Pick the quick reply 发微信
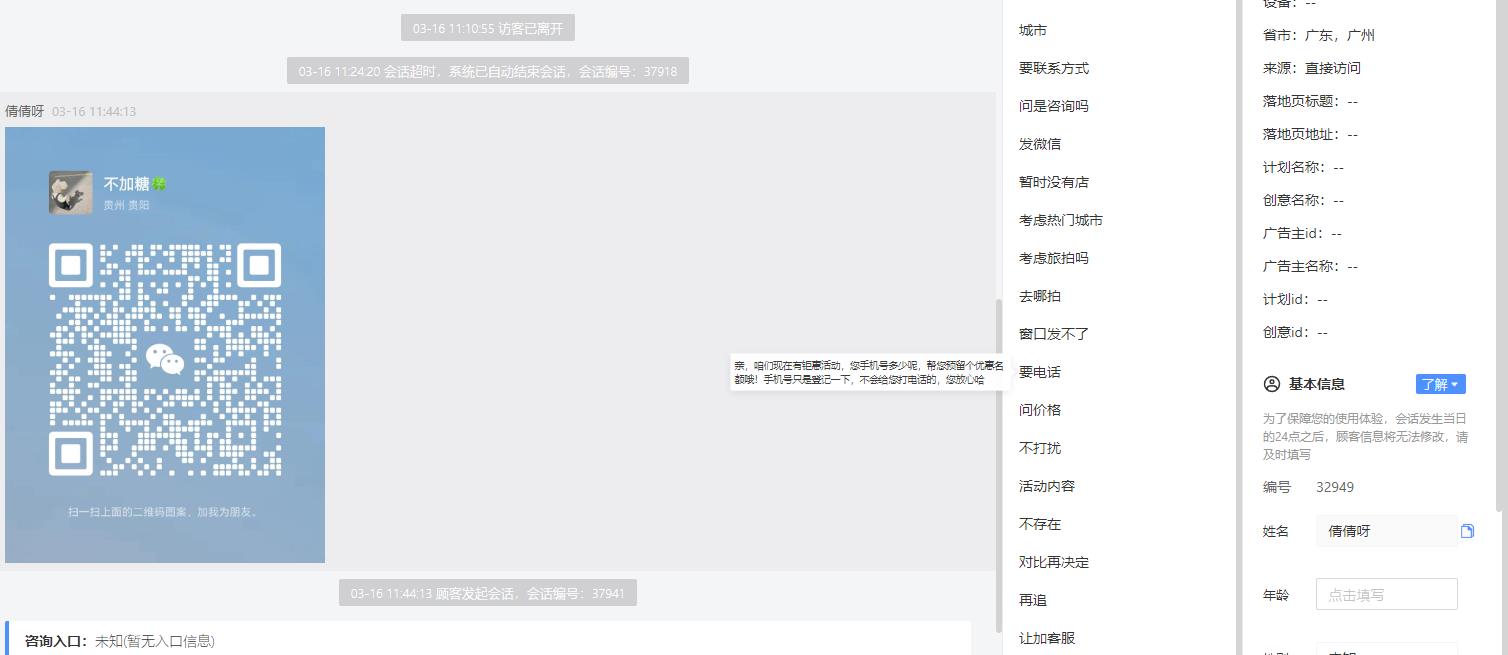The width and height of the screenshot is (1508, 655). 1040,144
